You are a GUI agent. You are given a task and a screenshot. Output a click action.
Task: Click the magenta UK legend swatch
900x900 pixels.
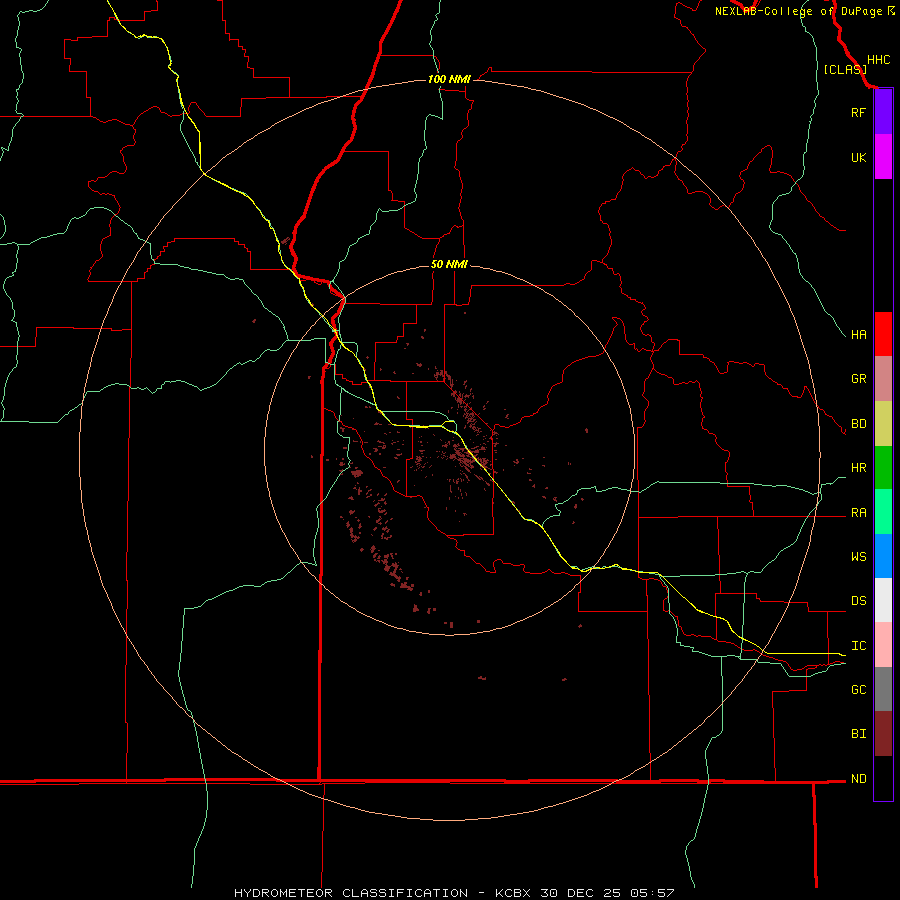(x=883, y=157)
